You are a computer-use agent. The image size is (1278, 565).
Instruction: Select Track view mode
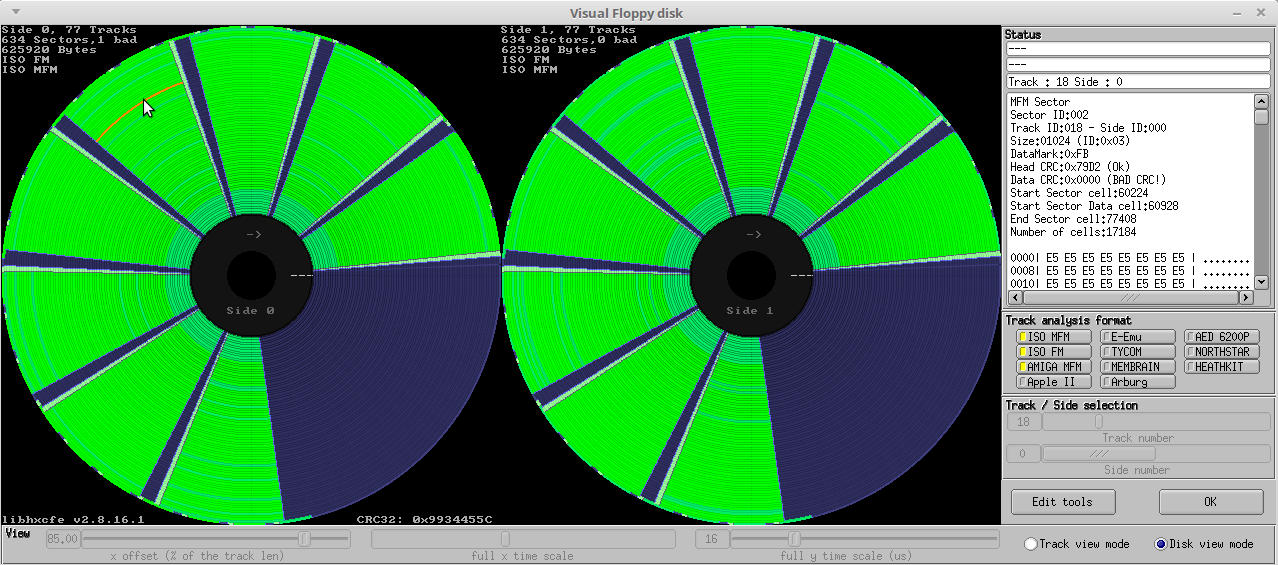(1077, 544)
